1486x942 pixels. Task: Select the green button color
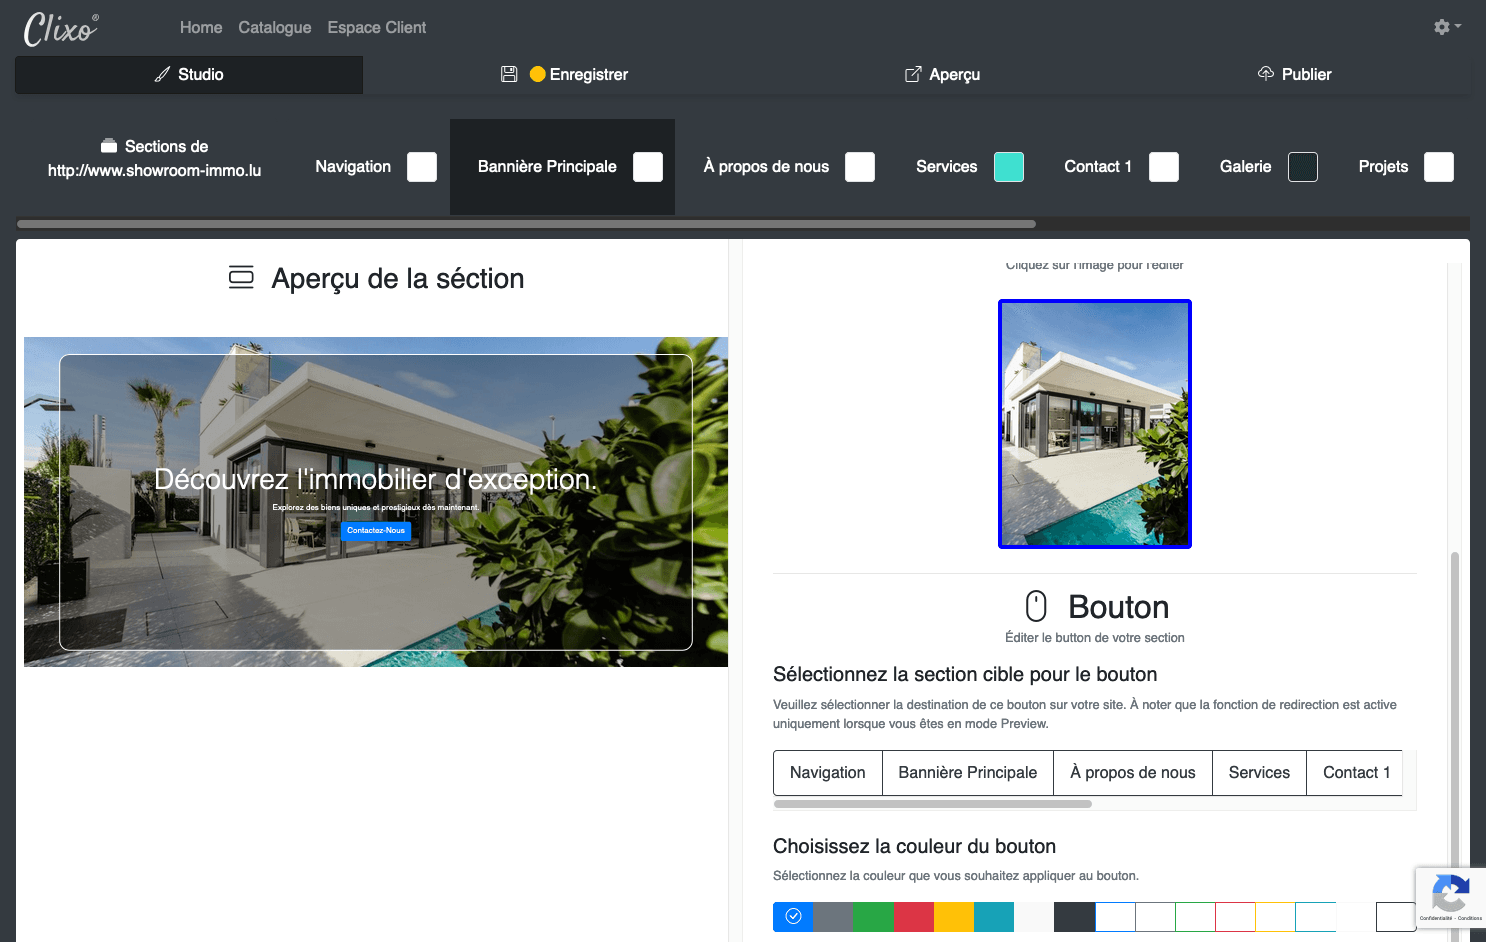click(874, 917)
